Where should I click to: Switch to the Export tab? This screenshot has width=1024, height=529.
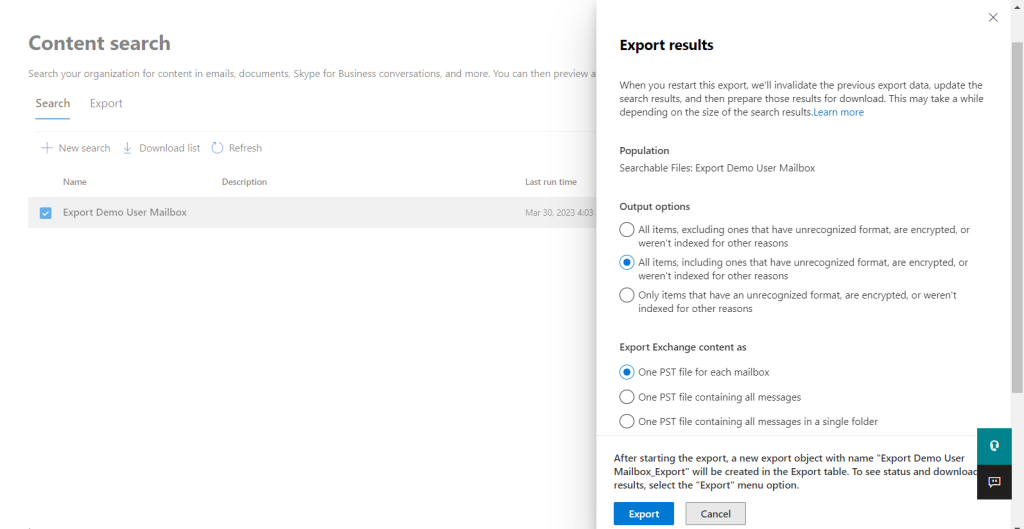pos(106,103)
